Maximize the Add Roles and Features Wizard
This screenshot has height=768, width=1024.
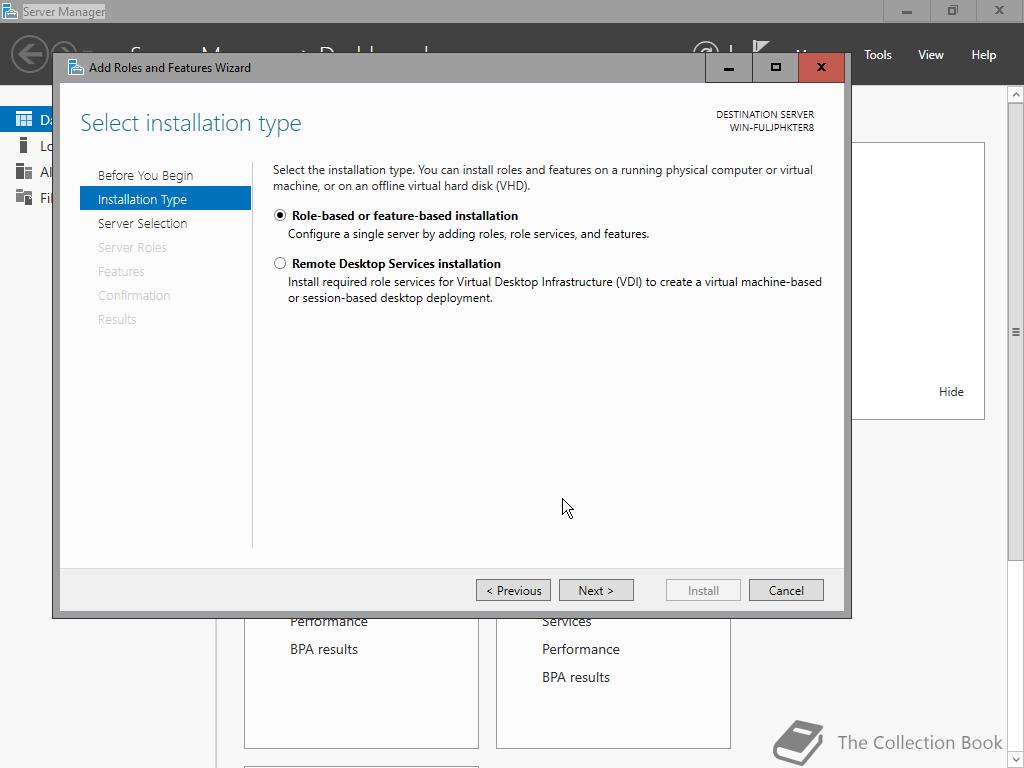(775, 68)
